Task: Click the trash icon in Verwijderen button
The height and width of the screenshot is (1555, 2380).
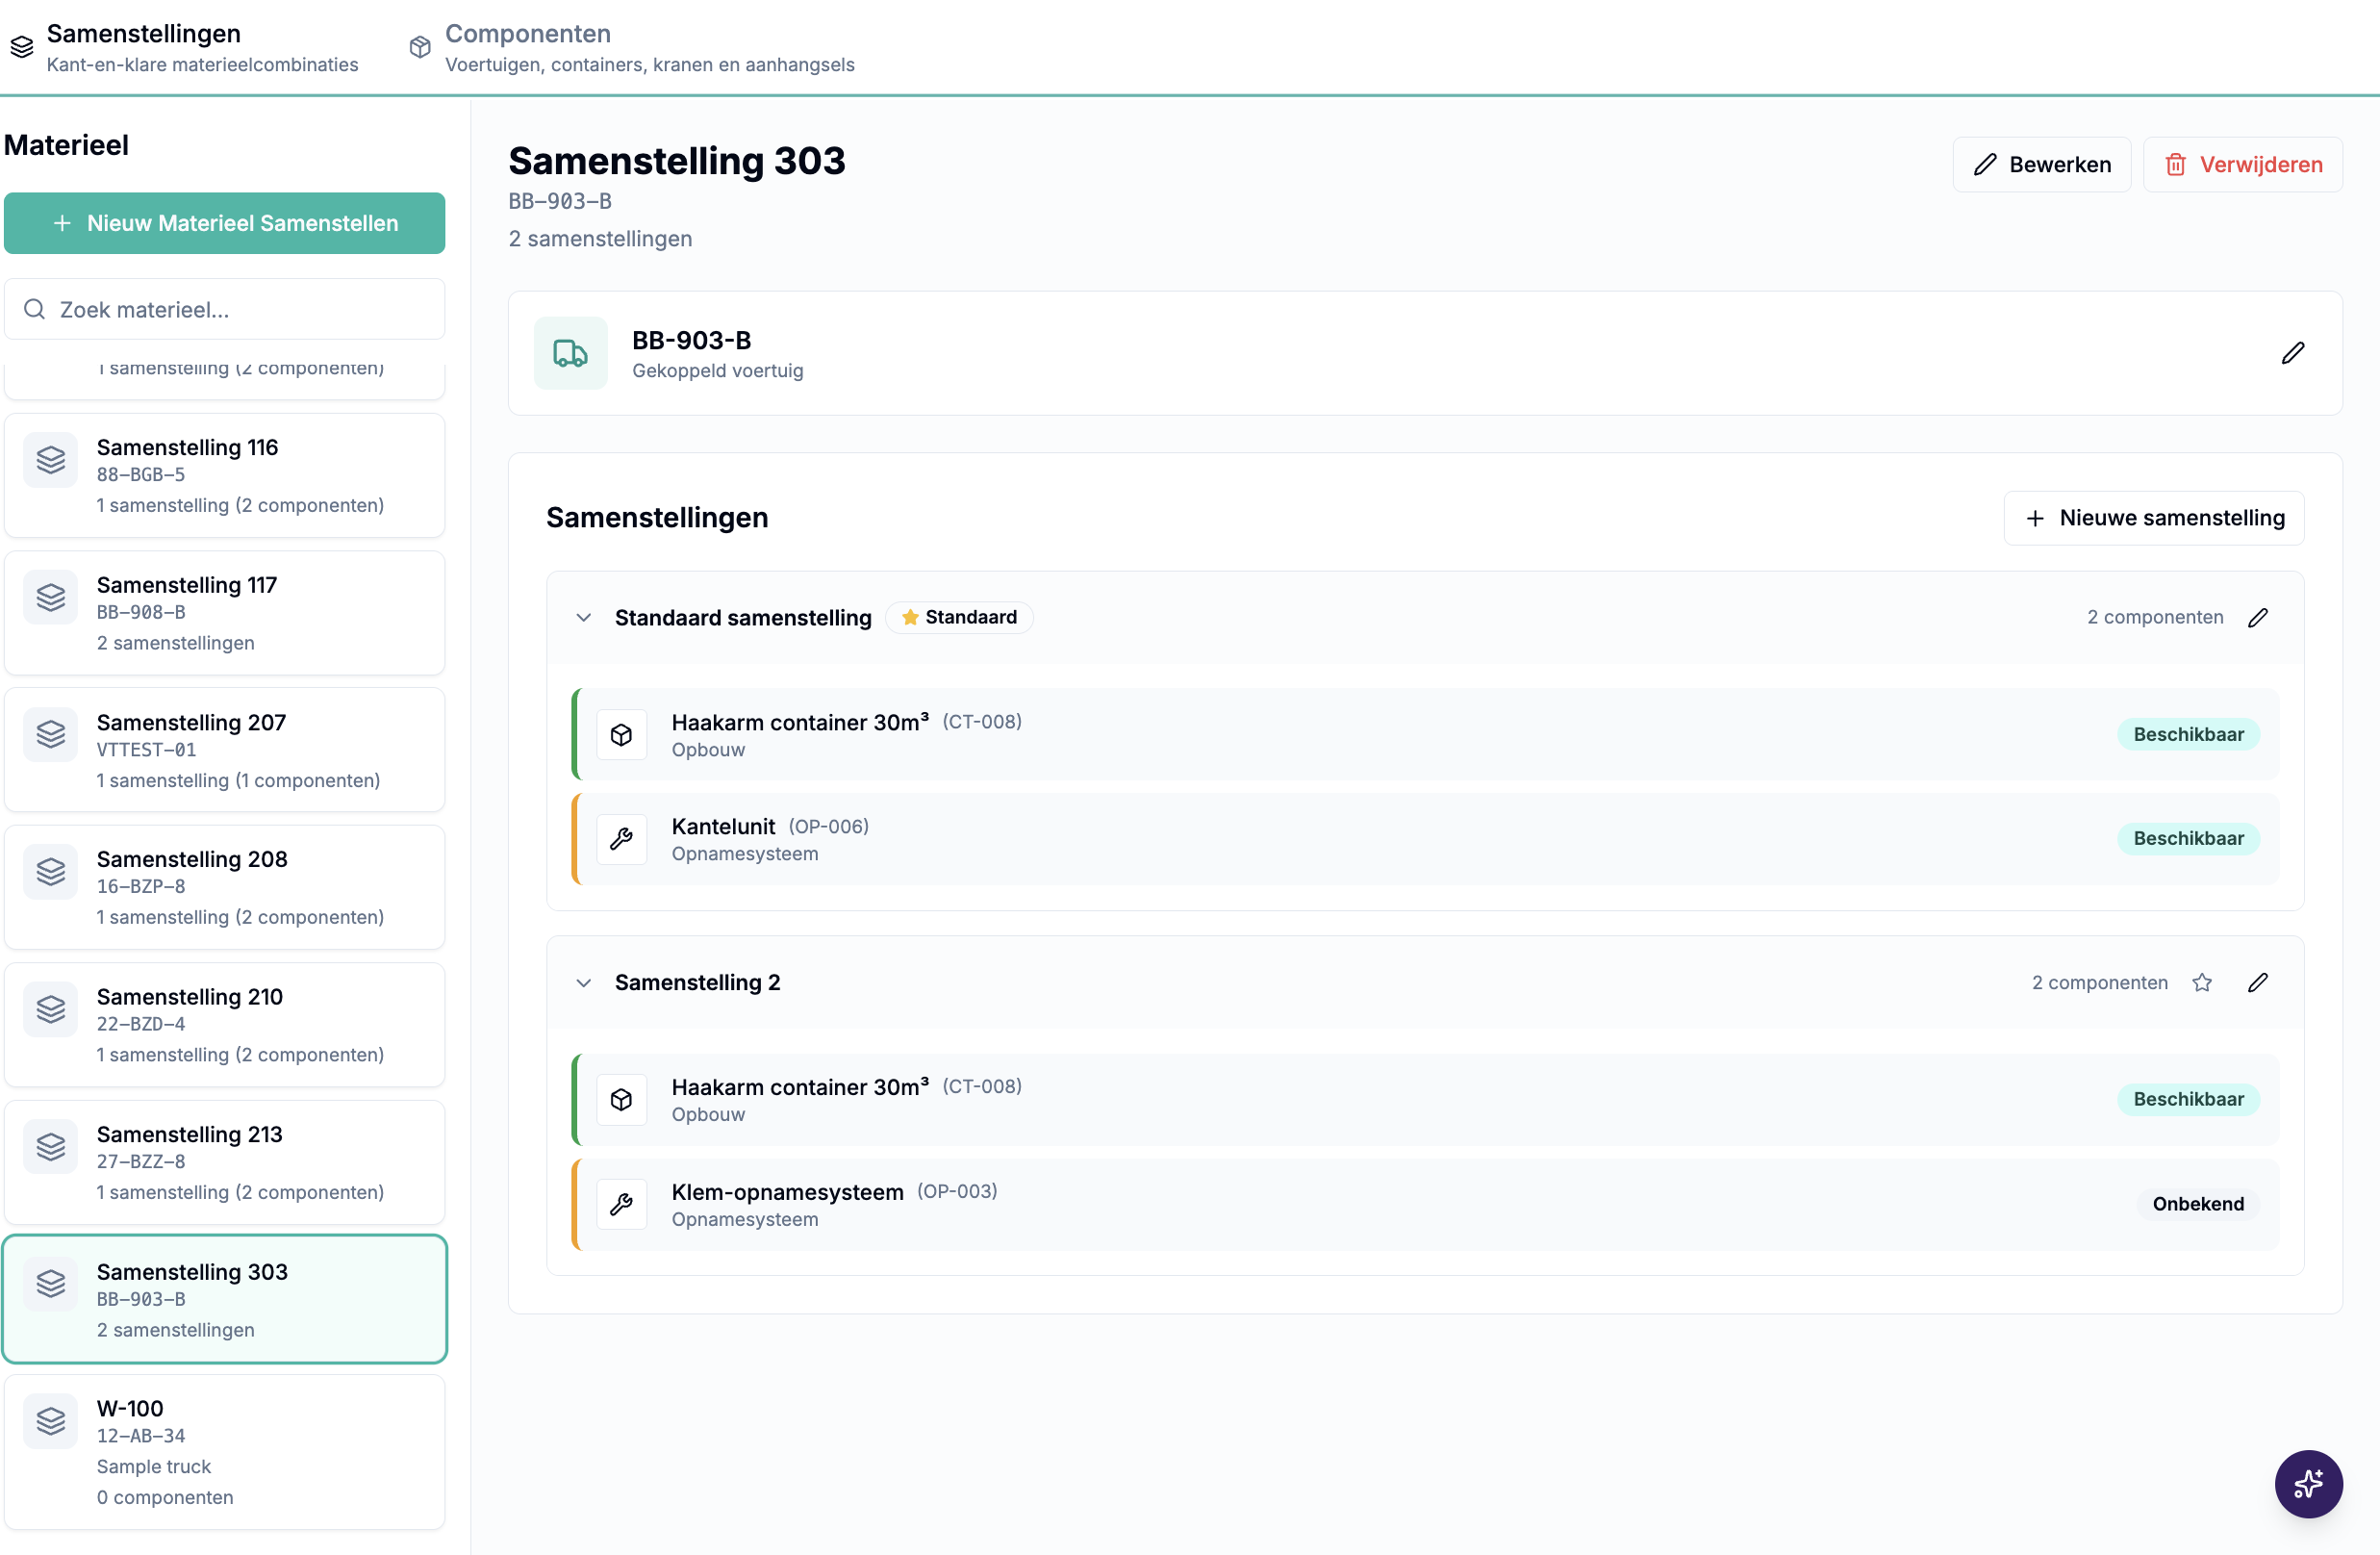Action: pos(2175,165)
